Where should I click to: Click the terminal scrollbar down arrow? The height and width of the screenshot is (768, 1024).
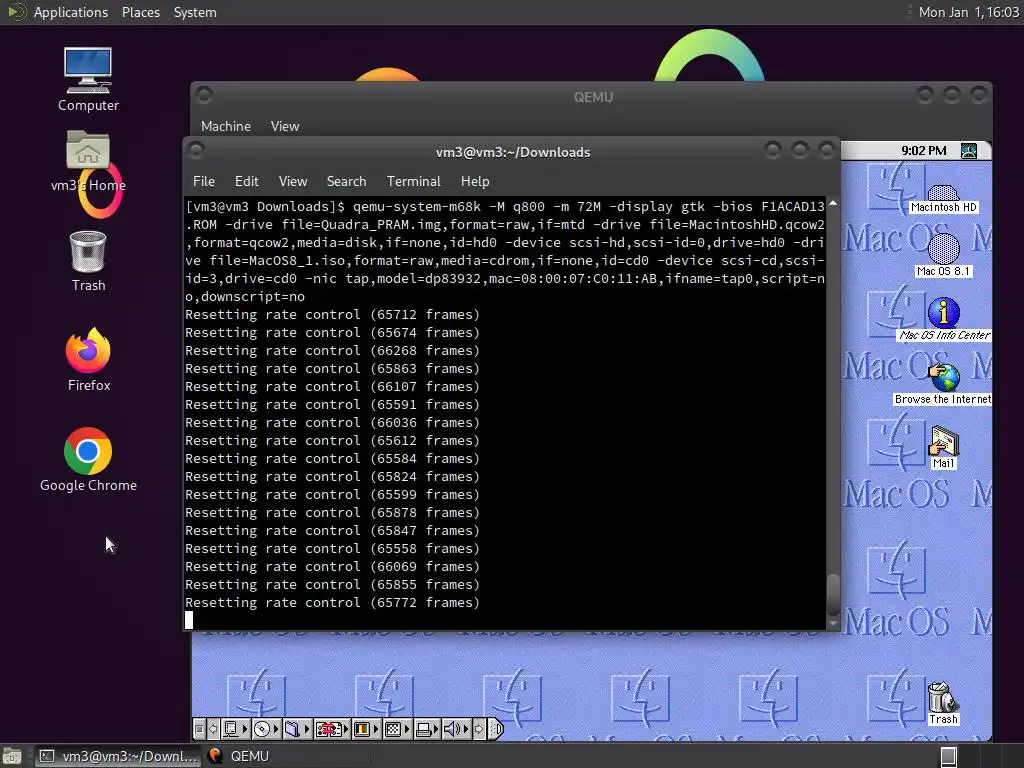pos(833,624)
